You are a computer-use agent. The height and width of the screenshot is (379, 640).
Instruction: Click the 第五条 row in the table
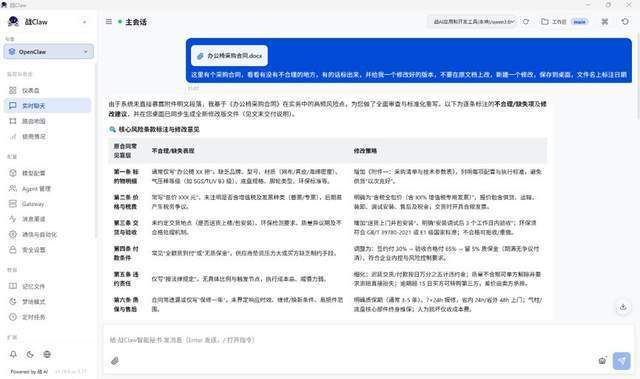(x=327, y=279)
